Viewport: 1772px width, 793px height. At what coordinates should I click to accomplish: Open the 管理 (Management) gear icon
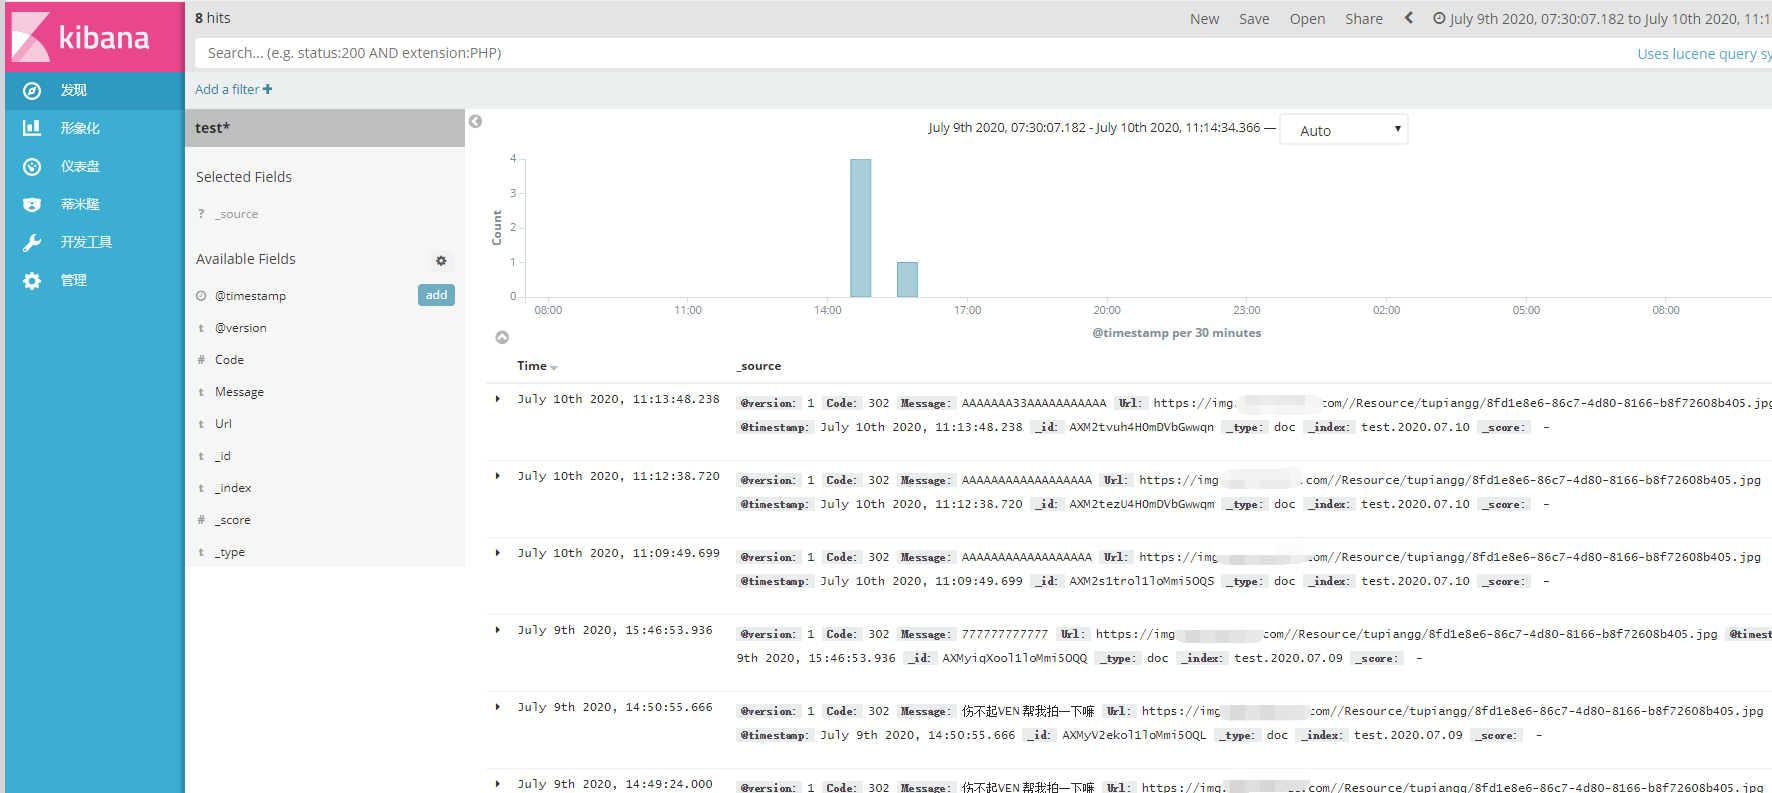click(32, 281)
